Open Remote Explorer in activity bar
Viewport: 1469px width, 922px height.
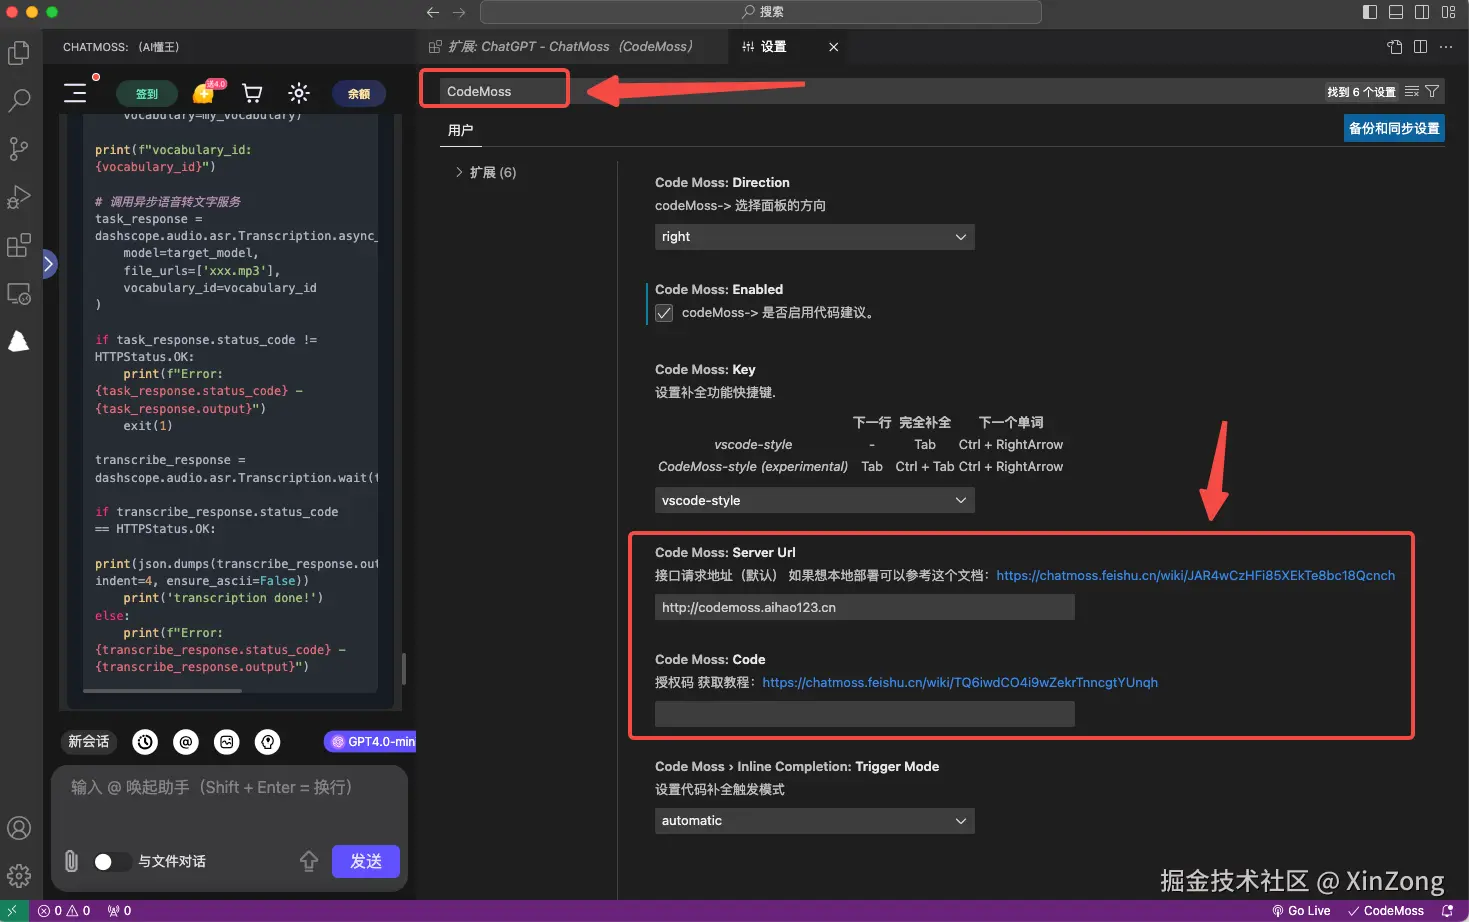point(19,294)
